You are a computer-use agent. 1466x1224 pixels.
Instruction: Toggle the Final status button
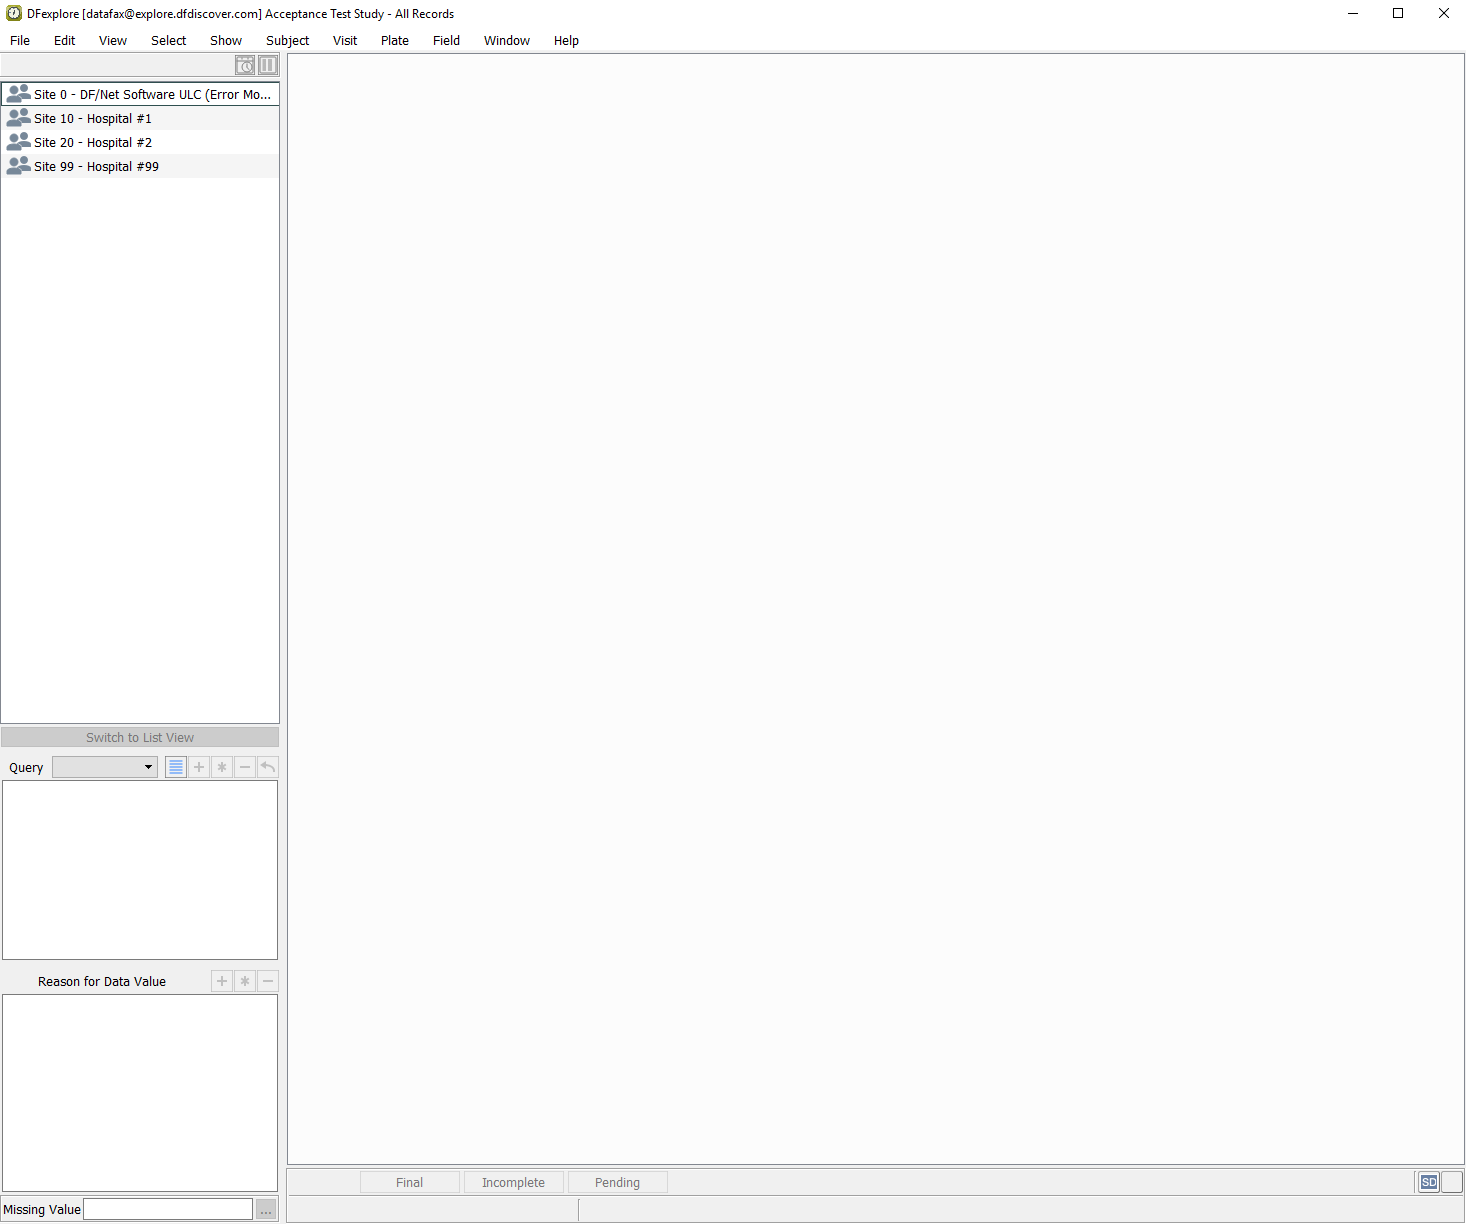pyautogui.click(x=409, y=1182)
